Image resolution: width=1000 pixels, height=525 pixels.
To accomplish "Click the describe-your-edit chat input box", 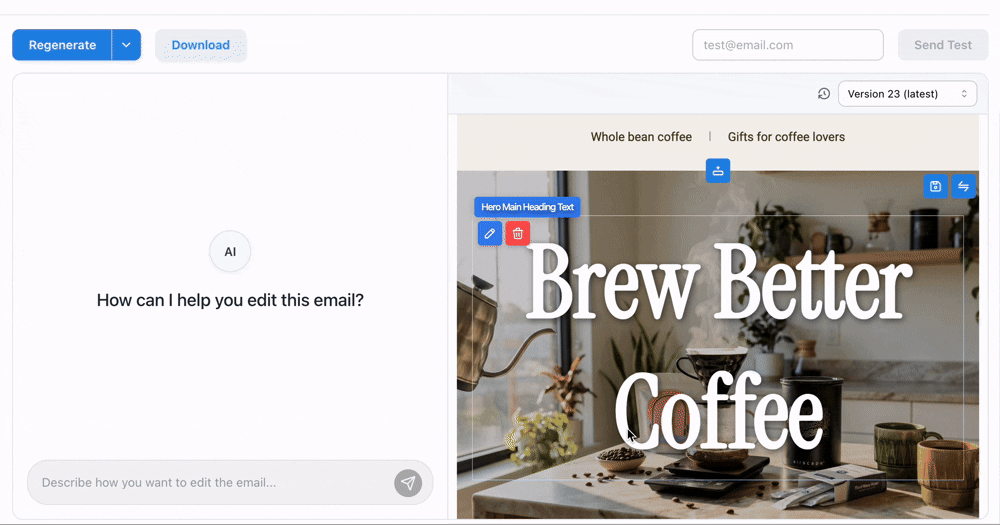I will (x=210, y=483).
